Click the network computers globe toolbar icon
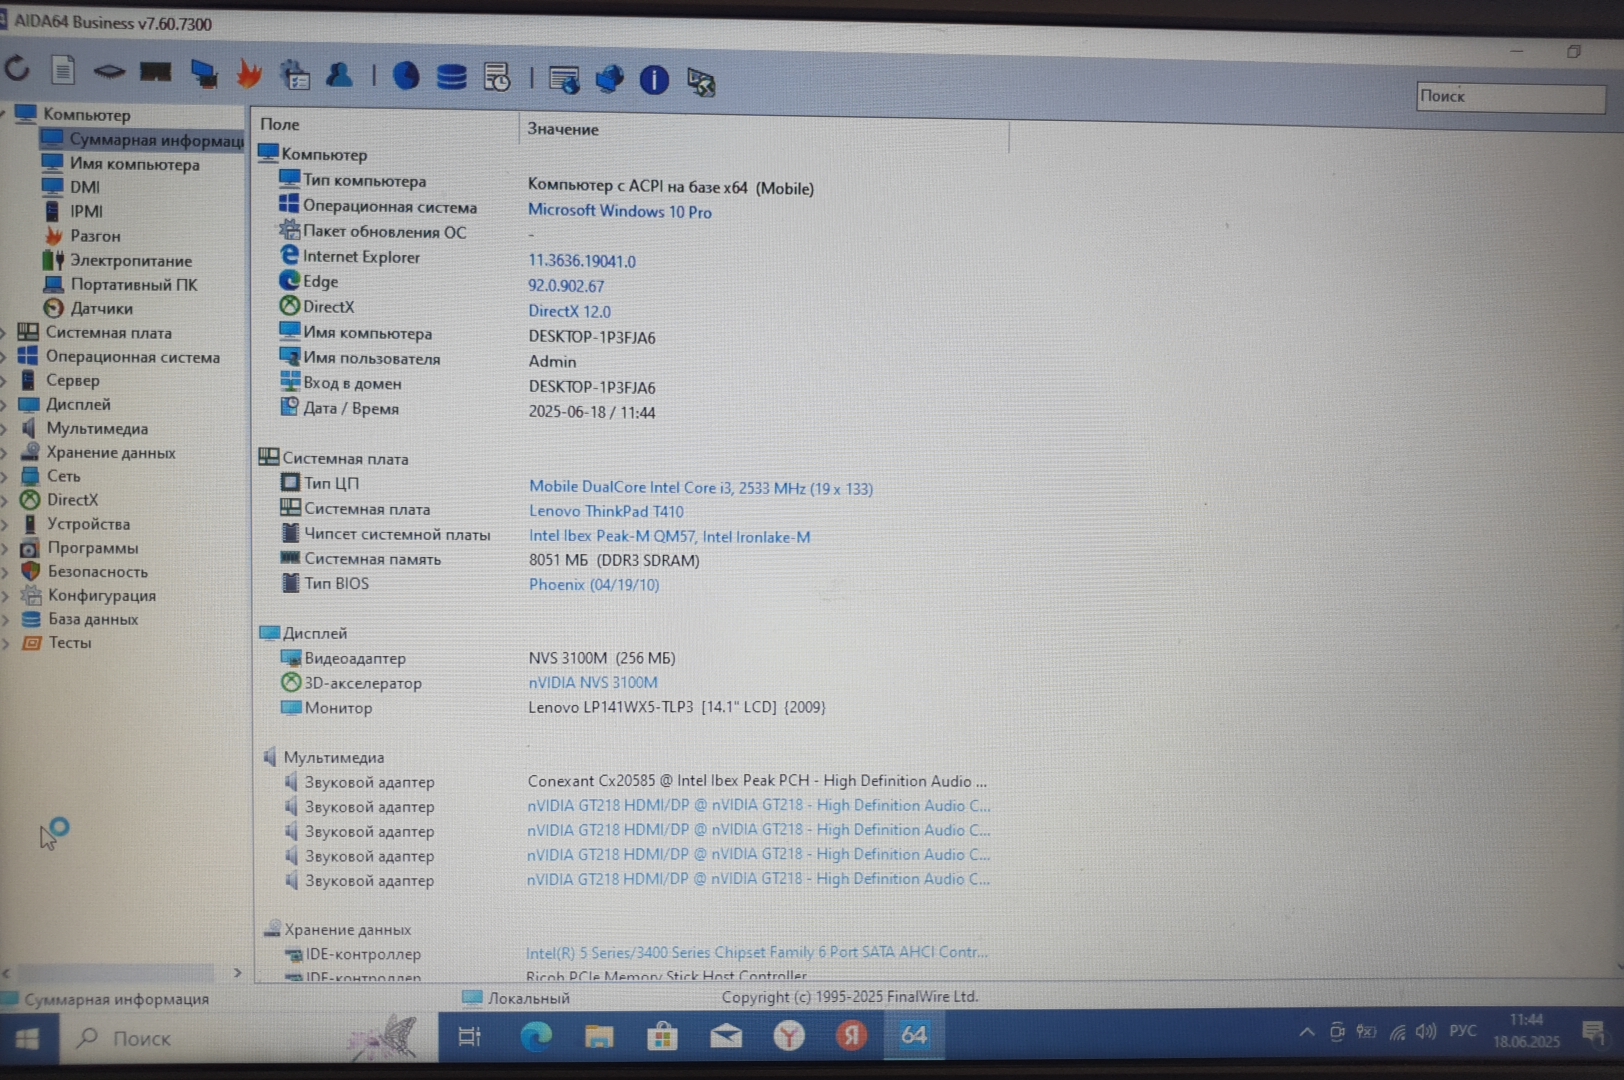The height and width of the screenshot is (1080, 1624). point(609,79)
